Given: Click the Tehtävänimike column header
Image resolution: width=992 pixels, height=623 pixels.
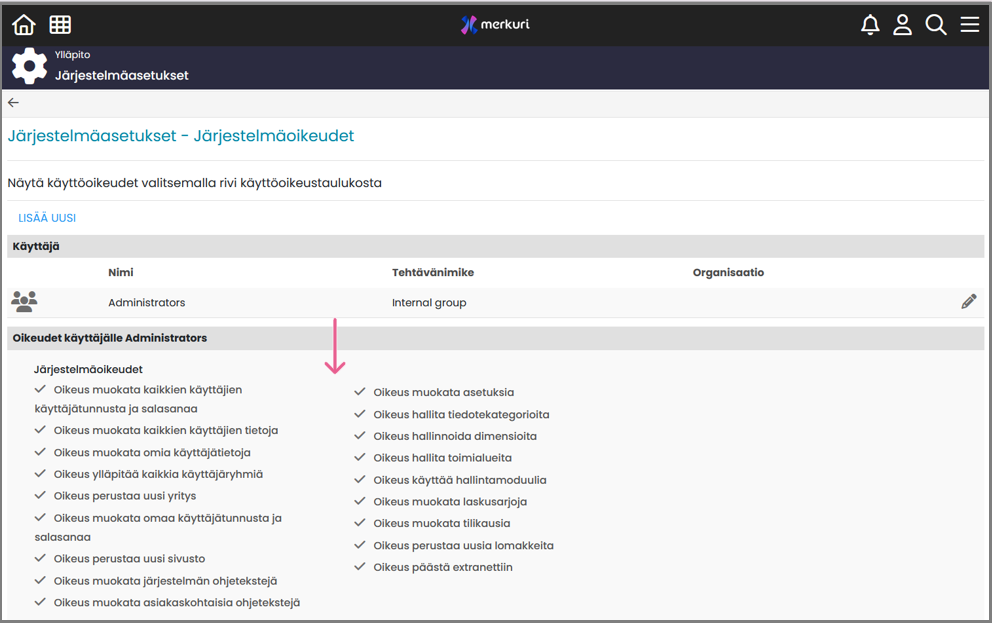Looking at the screenshot, I should [x=432, y=272].
